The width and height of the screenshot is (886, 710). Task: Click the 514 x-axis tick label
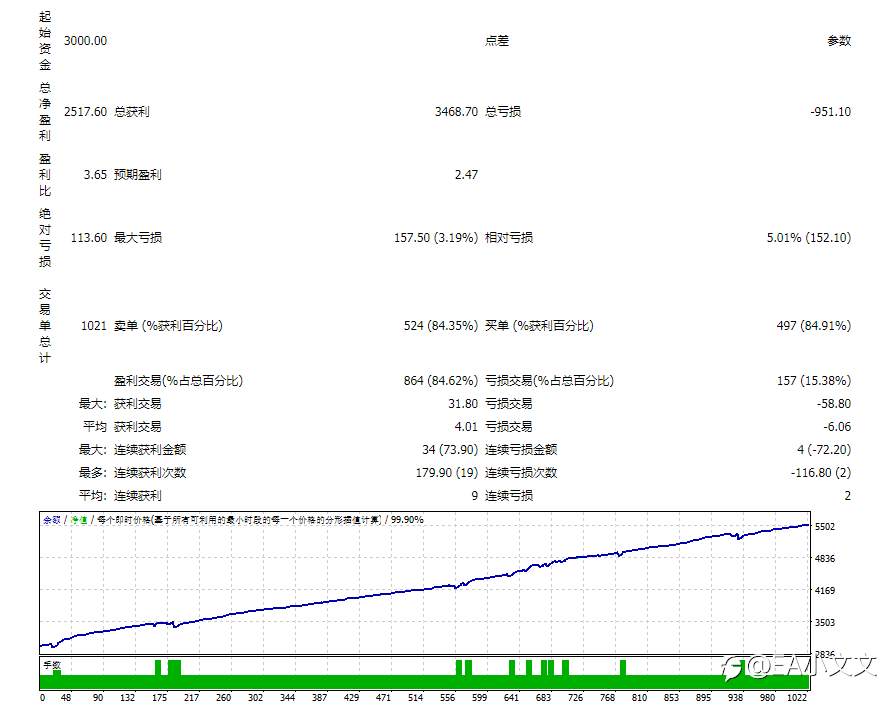(x=415, y=698)
